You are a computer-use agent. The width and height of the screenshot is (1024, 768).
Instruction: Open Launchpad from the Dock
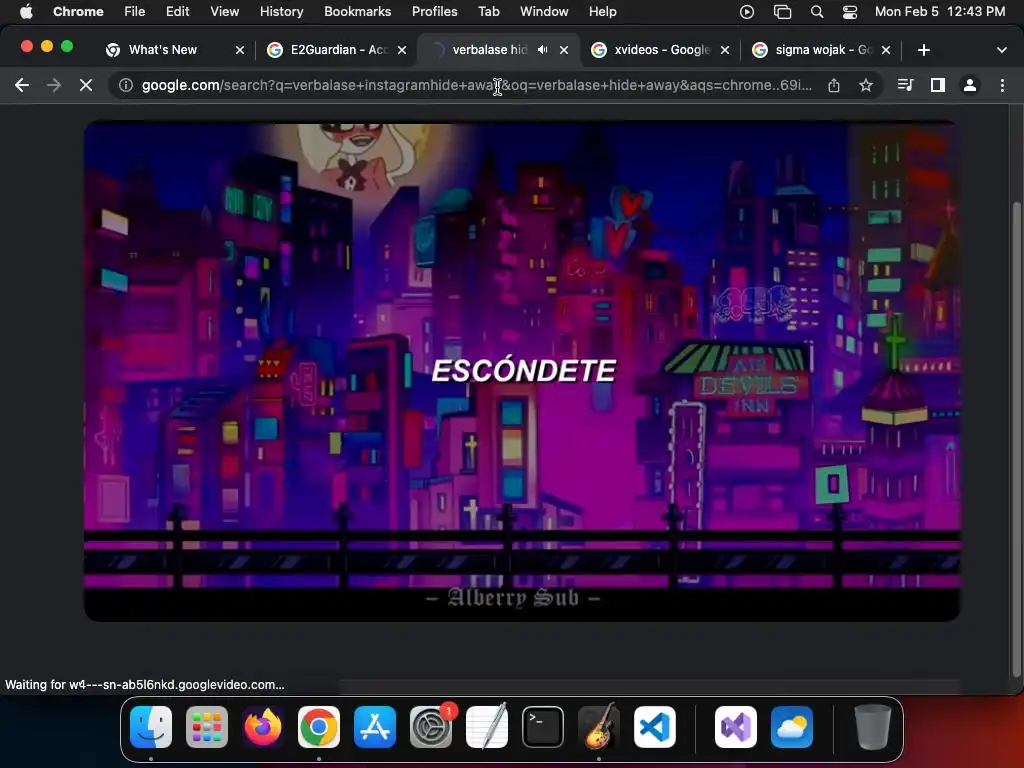click(x=207, y=727)
